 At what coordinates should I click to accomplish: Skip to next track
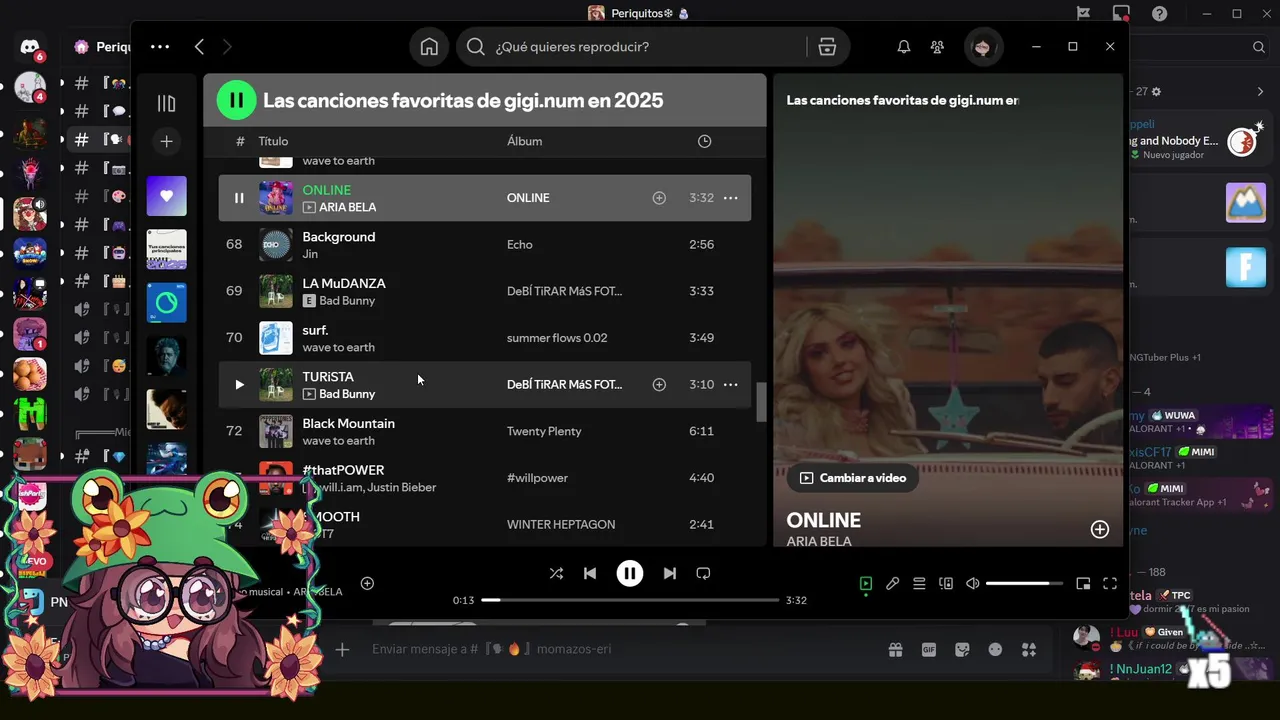pos(670,573)
